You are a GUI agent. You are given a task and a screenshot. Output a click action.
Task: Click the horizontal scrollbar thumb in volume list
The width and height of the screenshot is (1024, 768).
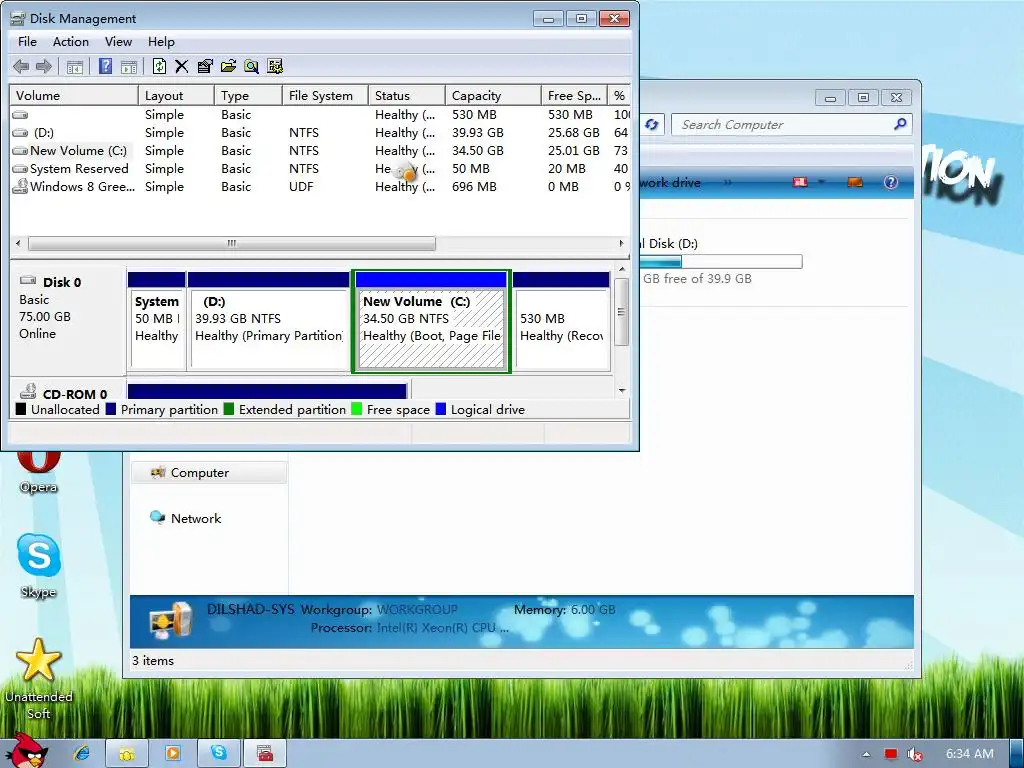232,244
